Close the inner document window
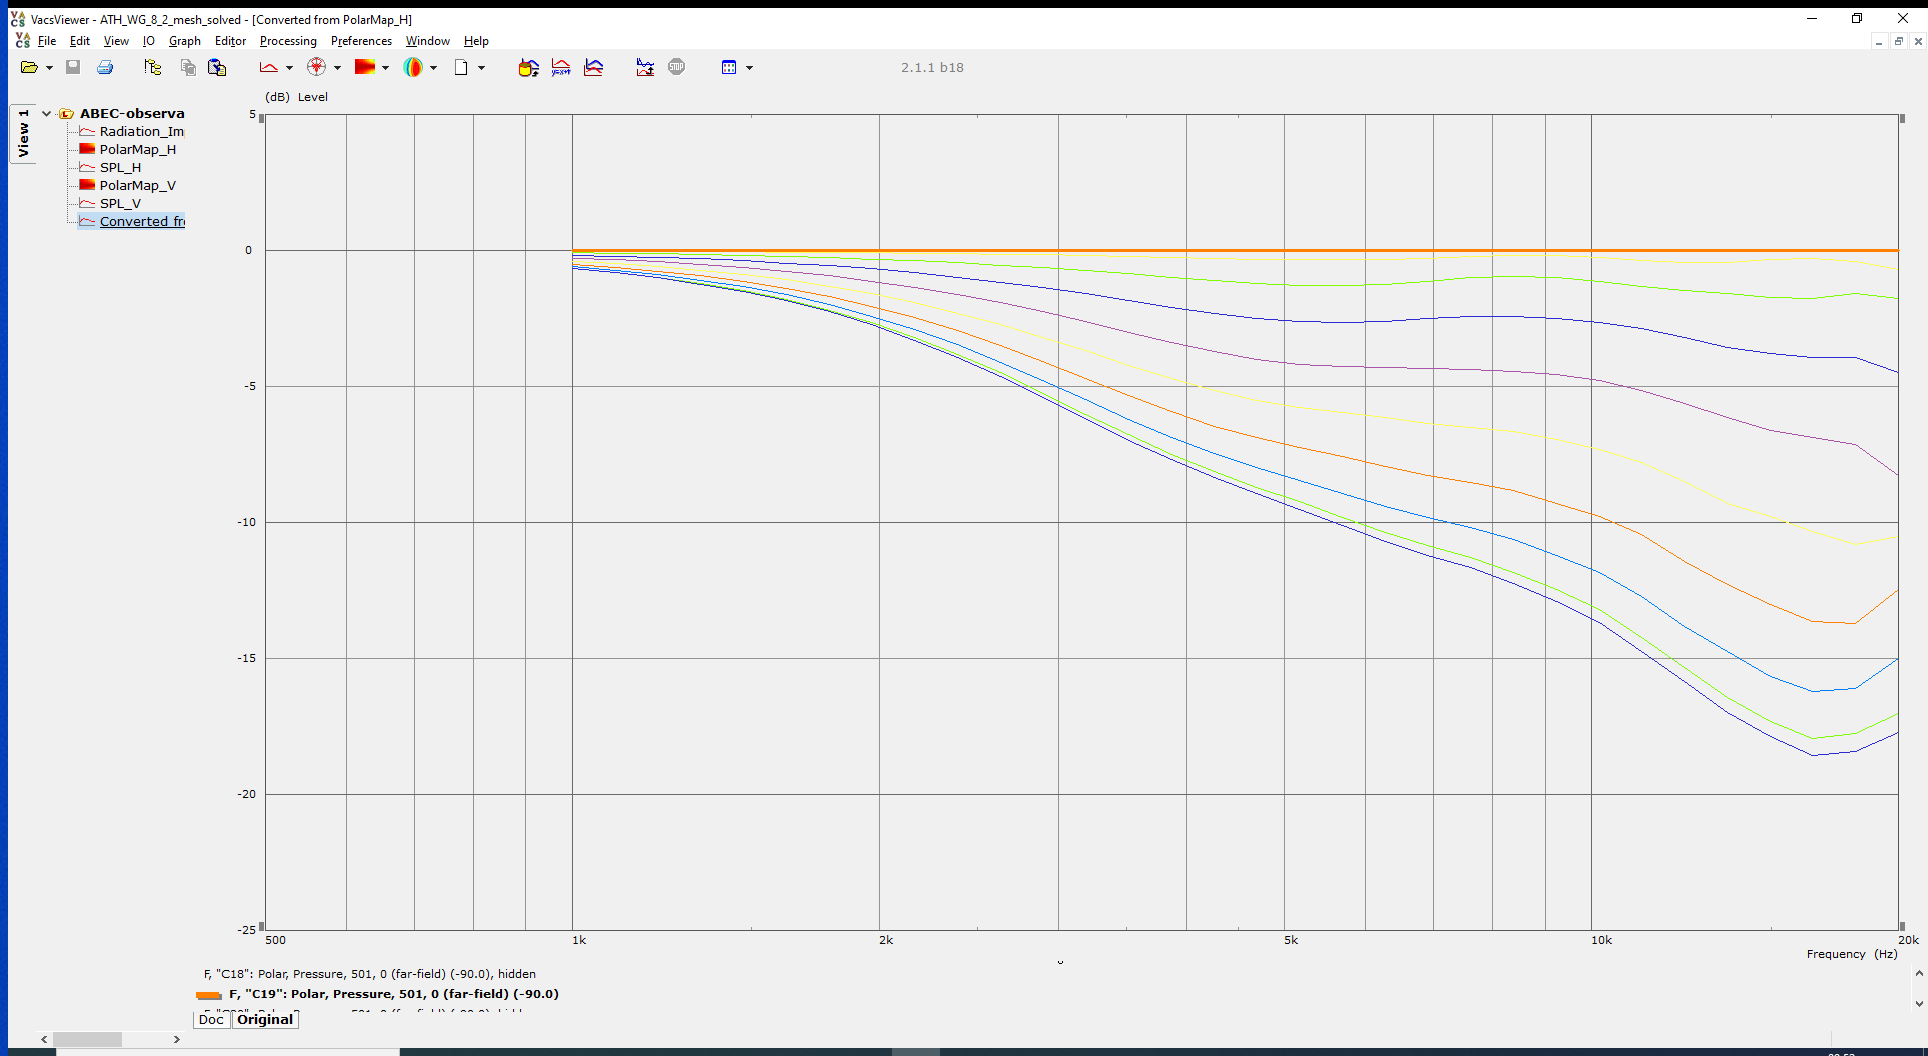The height and width of the screenshot is (1056, 1928). 1918,41
